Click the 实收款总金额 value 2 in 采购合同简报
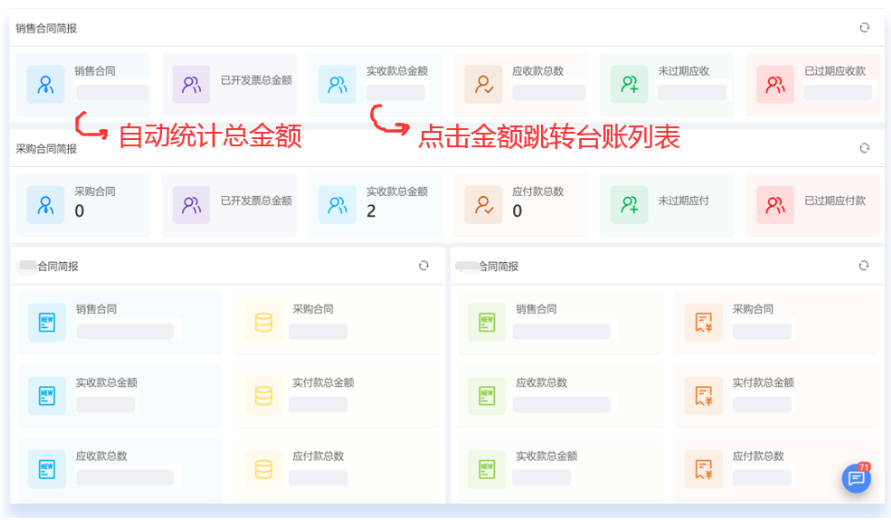The width and height of the screenshot is (891, 523). click(371, 211)
